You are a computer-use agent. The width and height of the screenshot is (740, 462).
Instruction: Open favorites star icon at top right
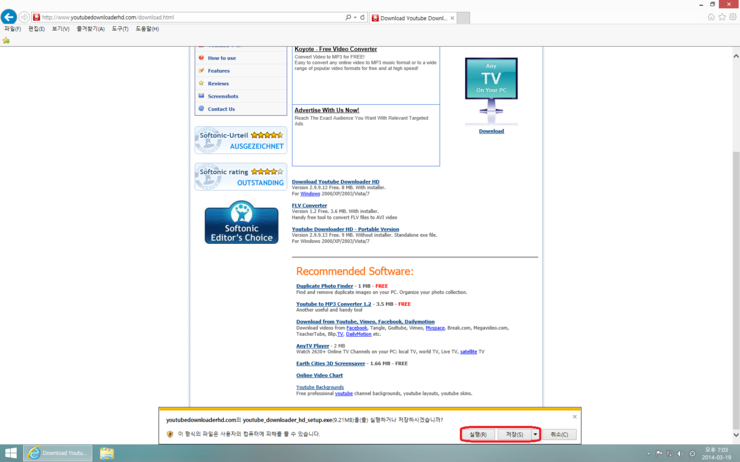[x=722, y=17]
